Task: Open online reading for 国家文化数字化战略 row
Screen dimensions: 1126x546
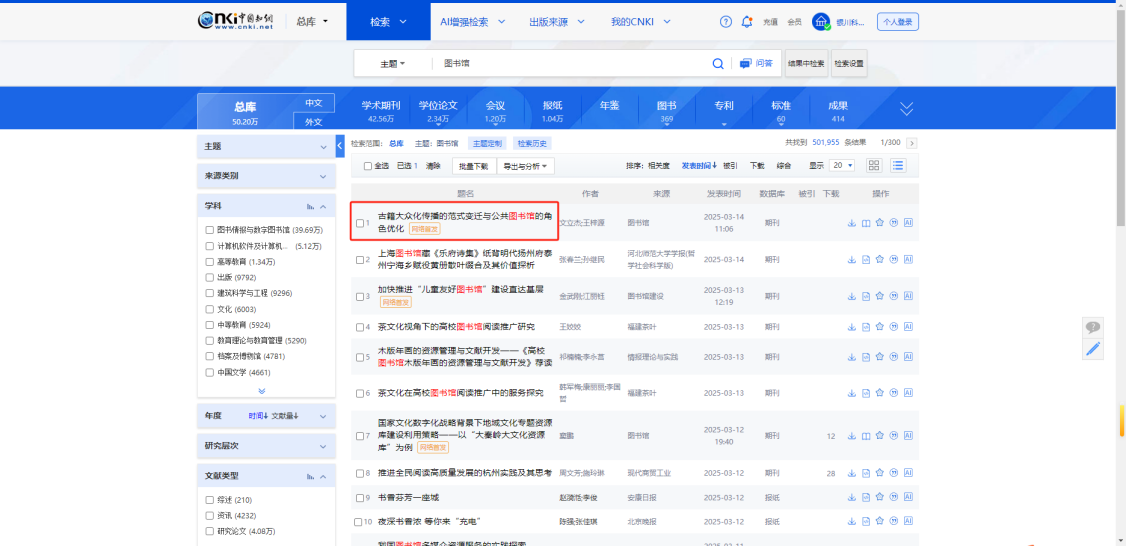Action: (866, 435)
